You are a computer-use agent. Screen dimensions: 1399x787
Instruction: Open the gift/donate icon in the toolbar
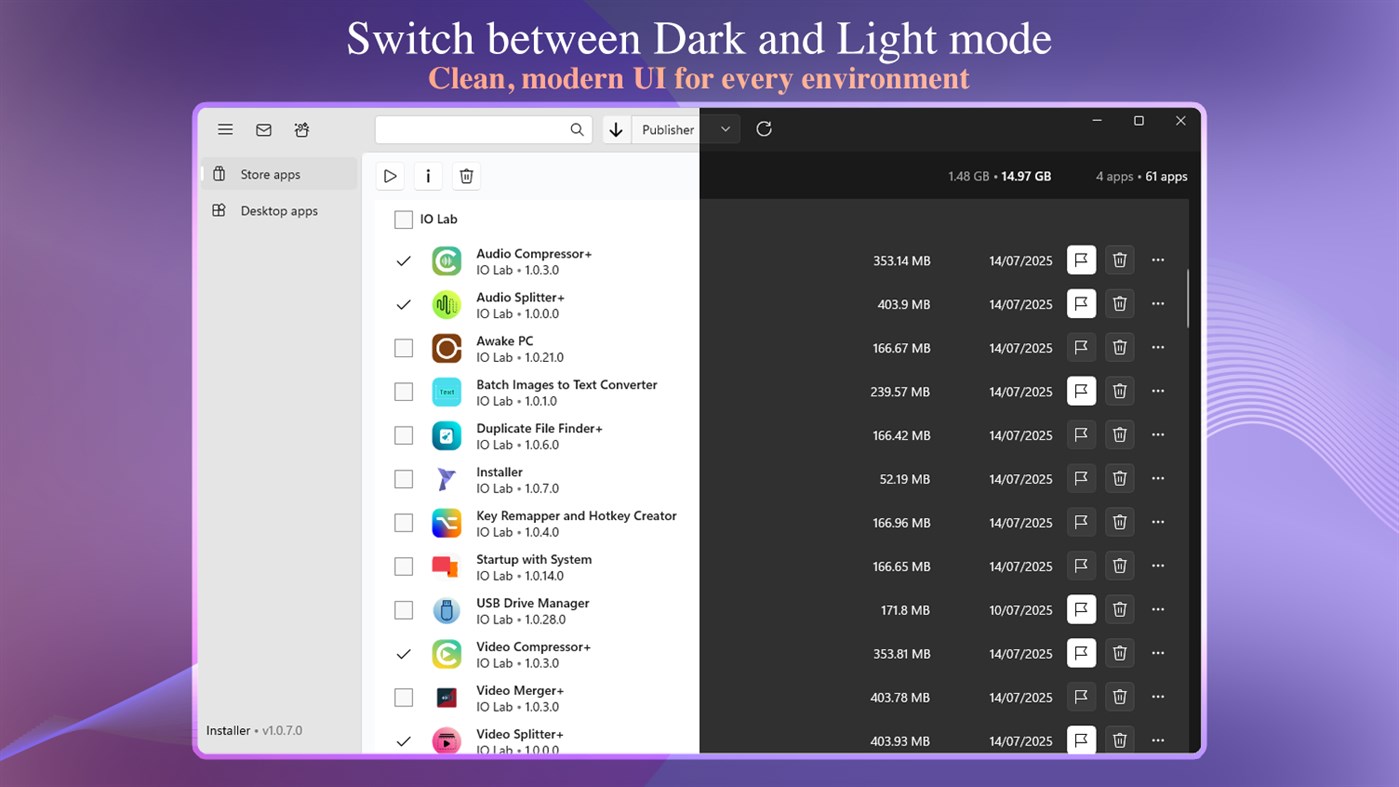click(x=301, y=129)
